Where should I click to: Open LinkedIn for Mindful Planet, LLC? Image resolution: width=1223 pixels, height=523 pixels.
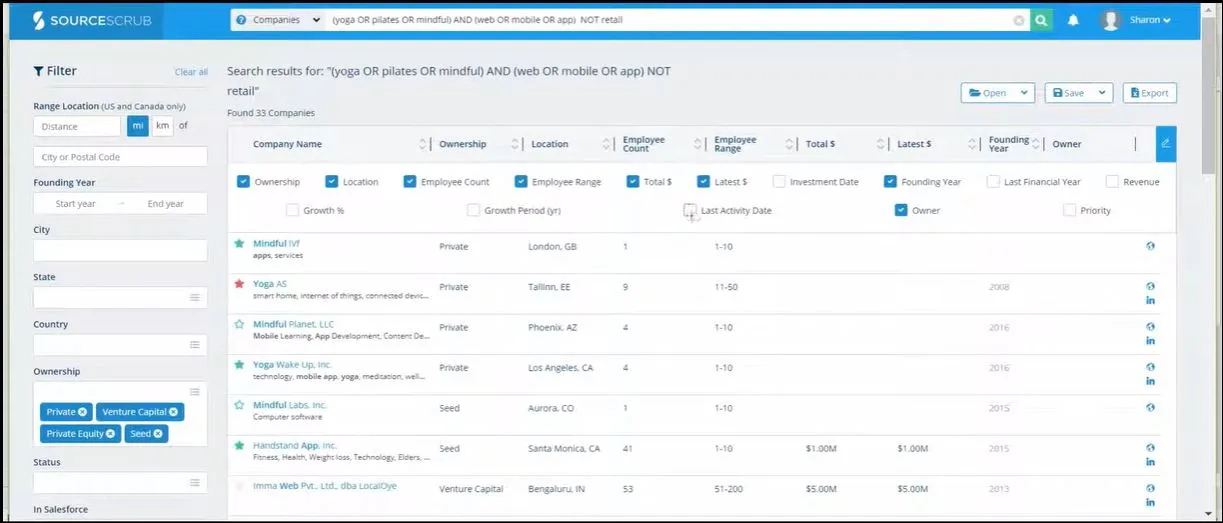tap(1150, 341)
